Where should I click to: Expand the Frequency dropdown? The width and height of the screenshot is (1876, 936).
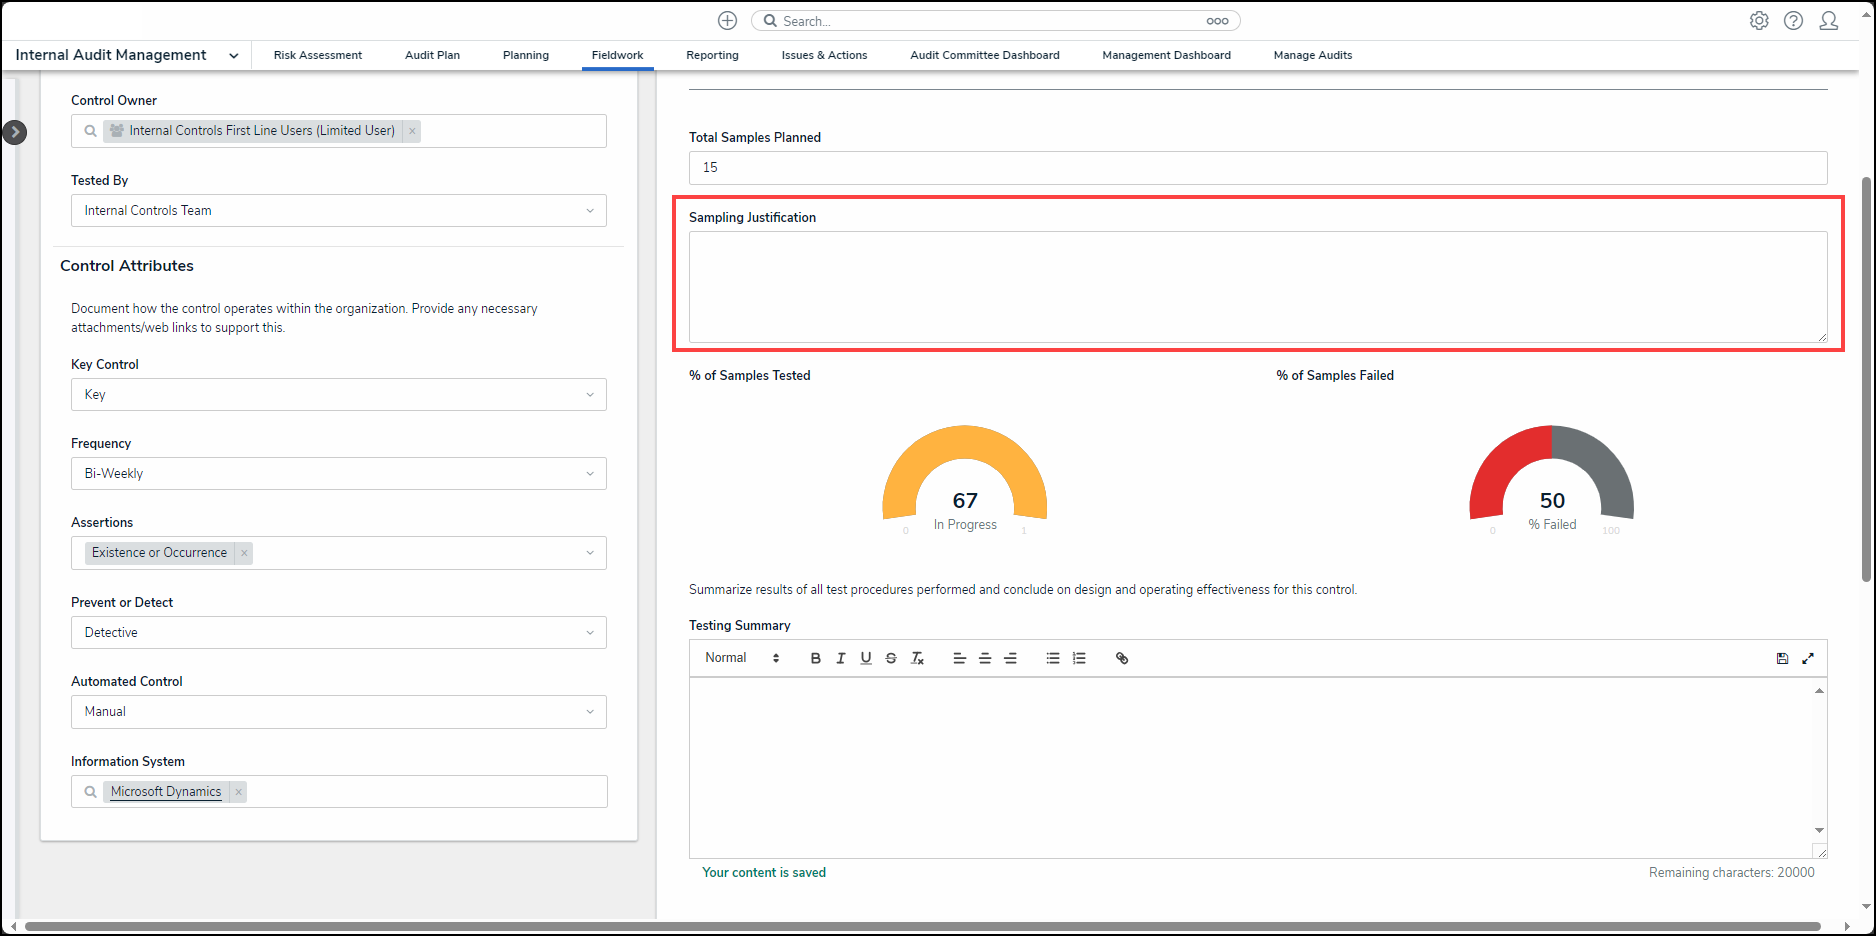[x=338, y=474]
